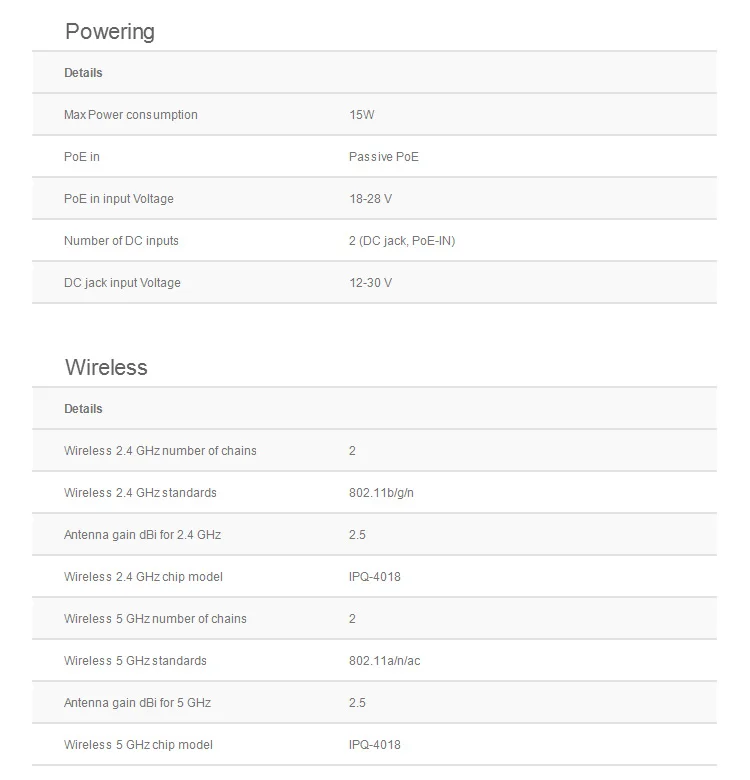Select the 802.11a/n/ac standards value

384,661
